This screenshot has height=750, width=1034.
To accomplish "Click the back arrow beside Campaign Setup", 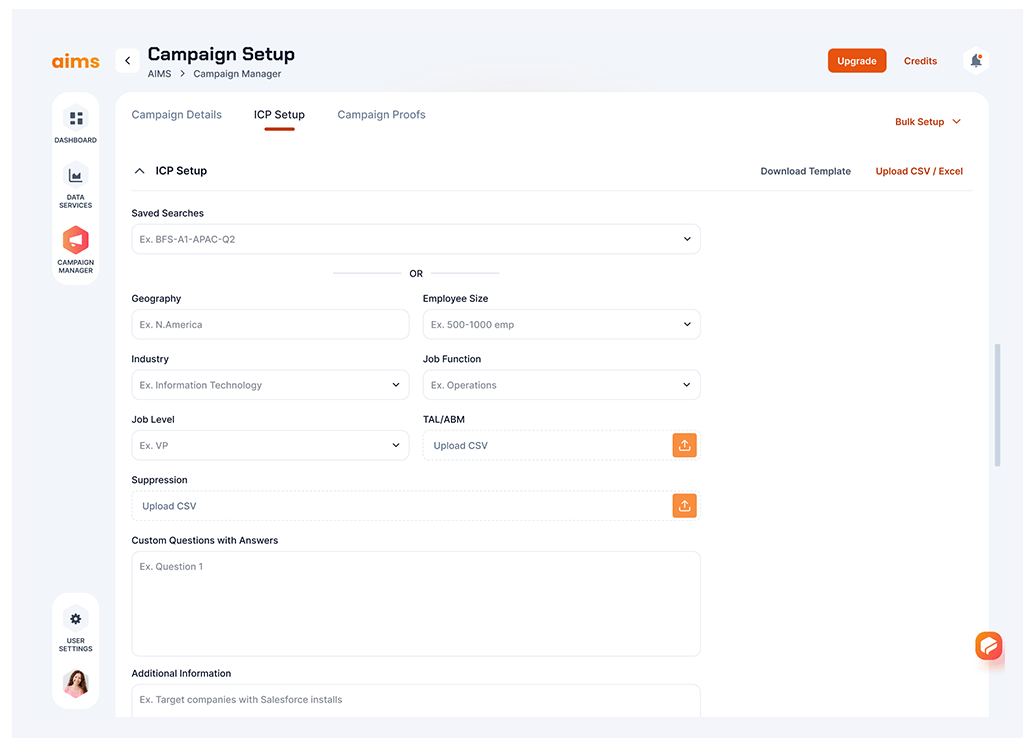I will pos(127,61).
